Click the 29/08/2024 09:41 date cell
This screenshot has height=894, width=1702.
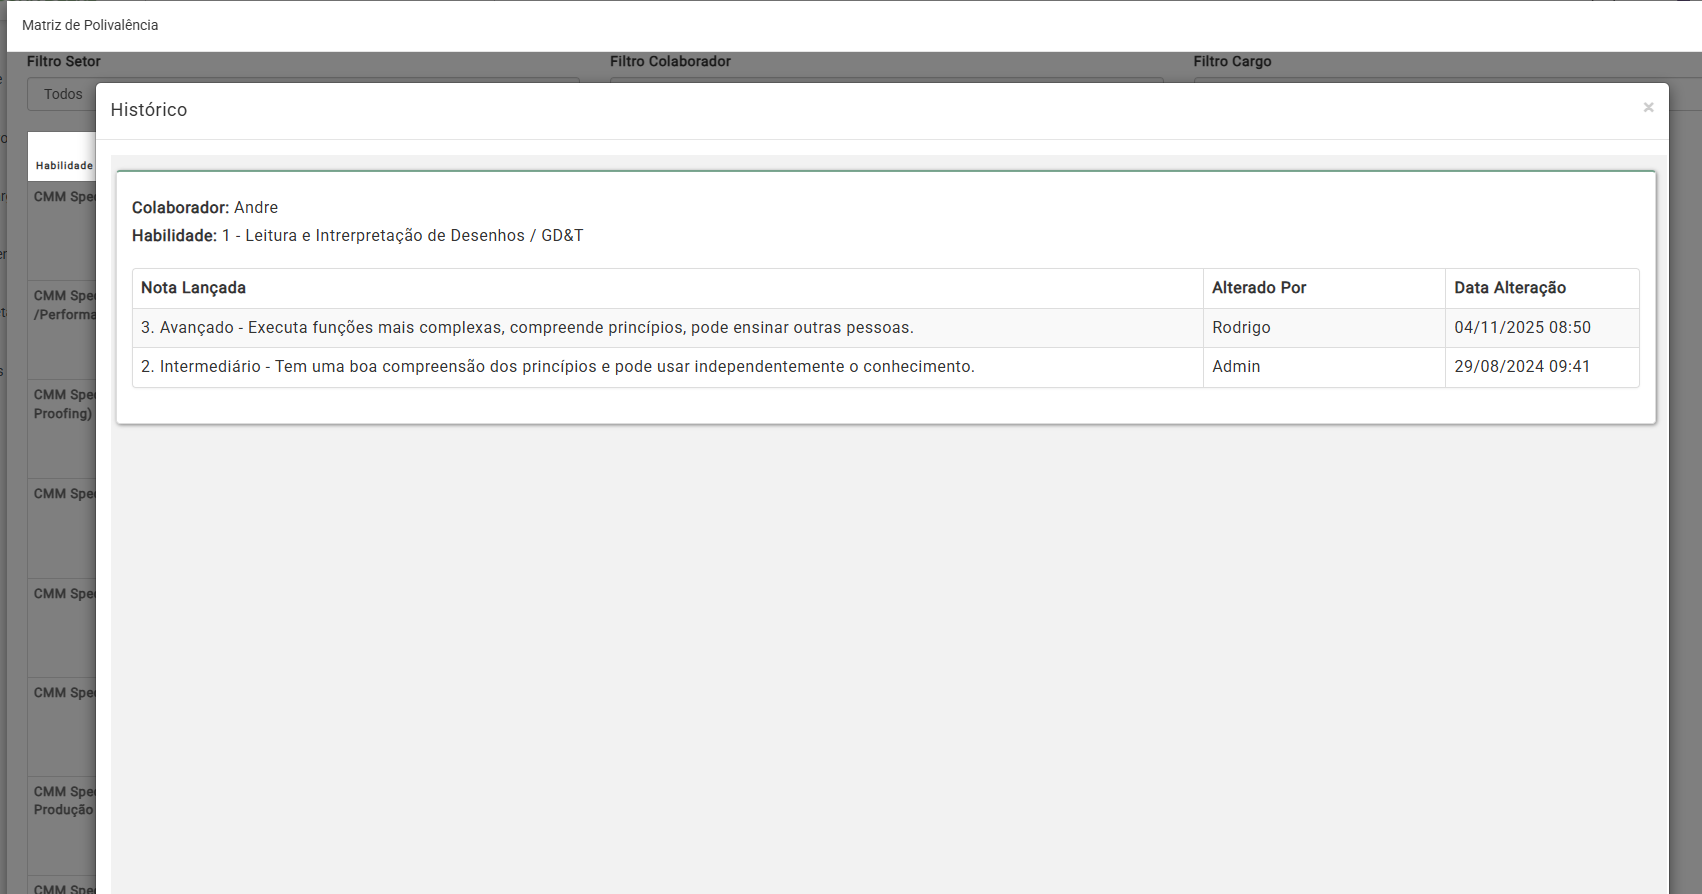pos(1521,367)
